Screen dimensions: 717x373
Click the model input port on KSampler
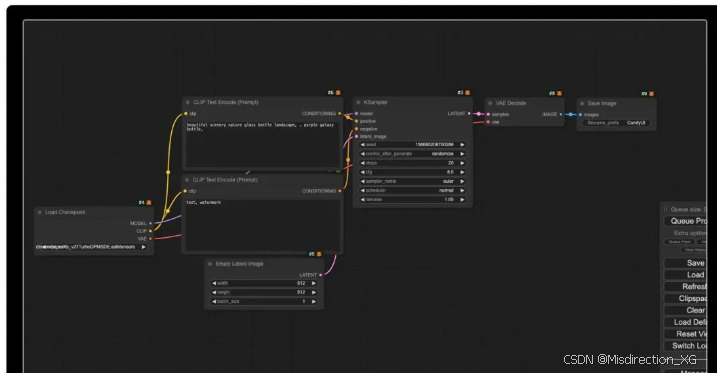[357, 114]
